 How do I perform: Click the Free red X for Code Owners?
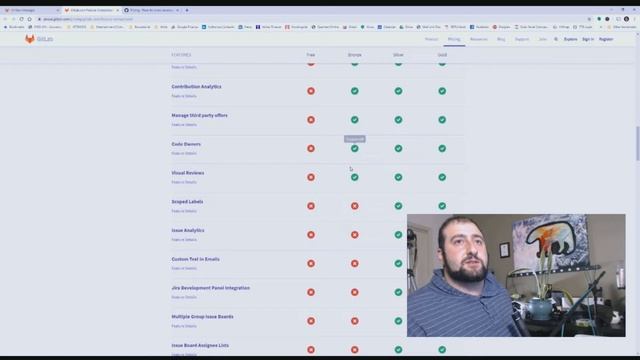(x=311, y=149)
